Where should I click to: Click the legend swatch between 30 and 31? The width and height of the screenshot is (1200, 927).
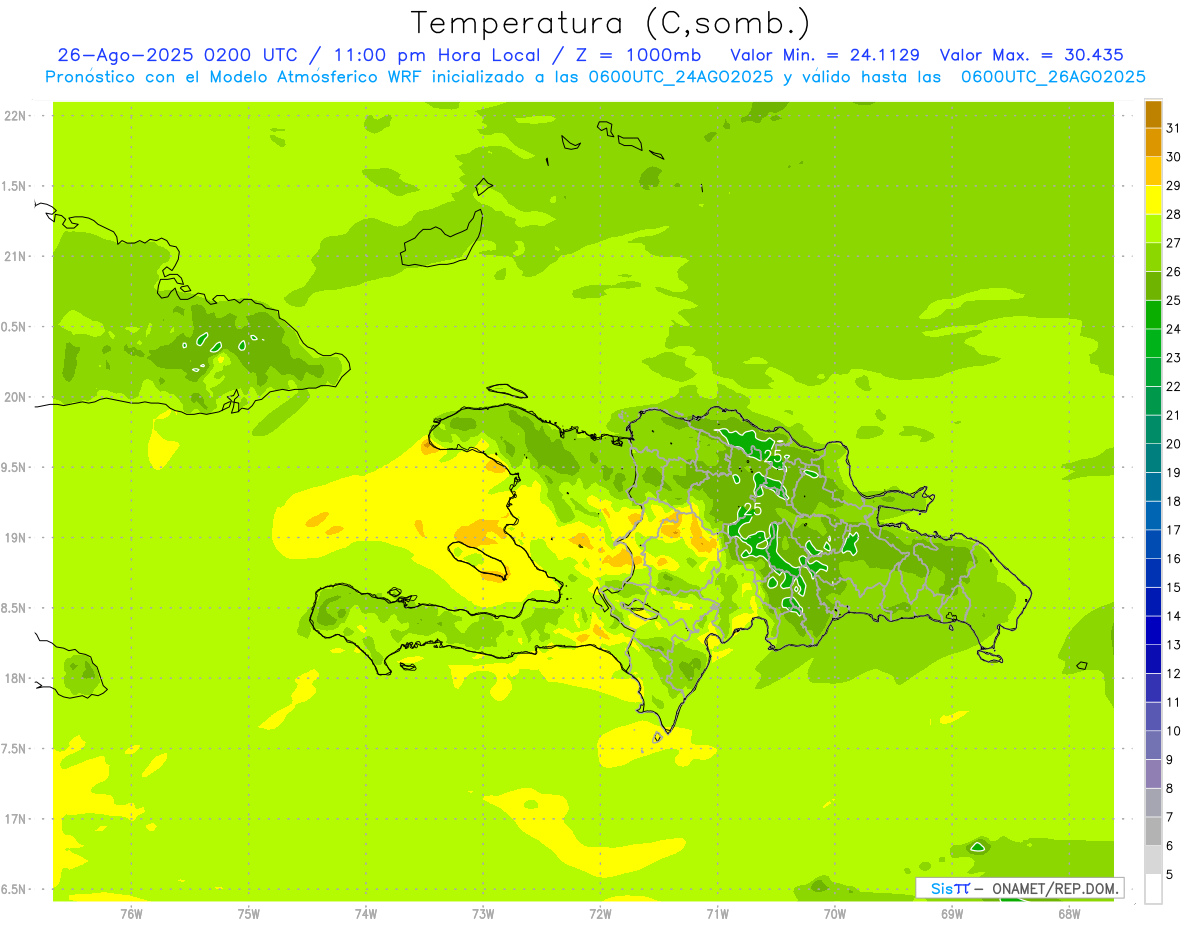tap(1153, 142)
